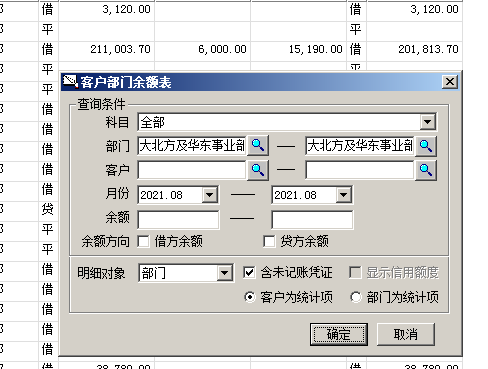Open ending 月份 dropdown 2021.08
488x369 pixels.
tap(343, 195)
